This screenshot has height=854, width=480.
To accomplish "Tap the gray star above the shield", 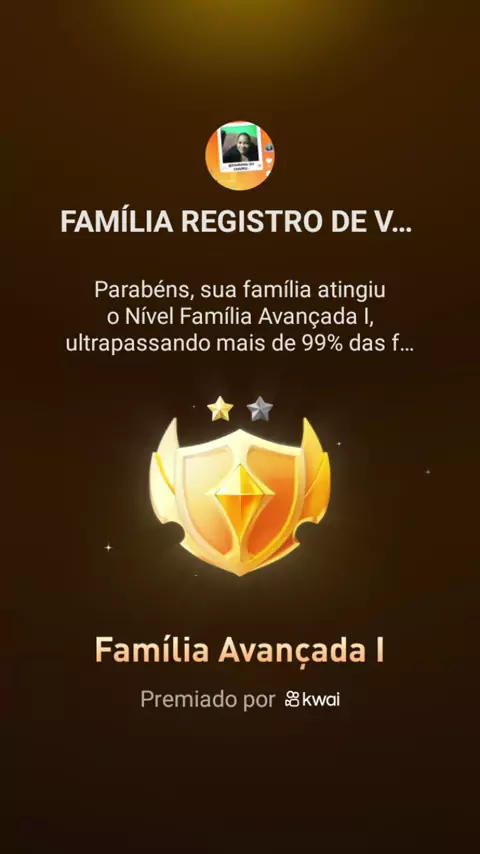I will point(259,408).
